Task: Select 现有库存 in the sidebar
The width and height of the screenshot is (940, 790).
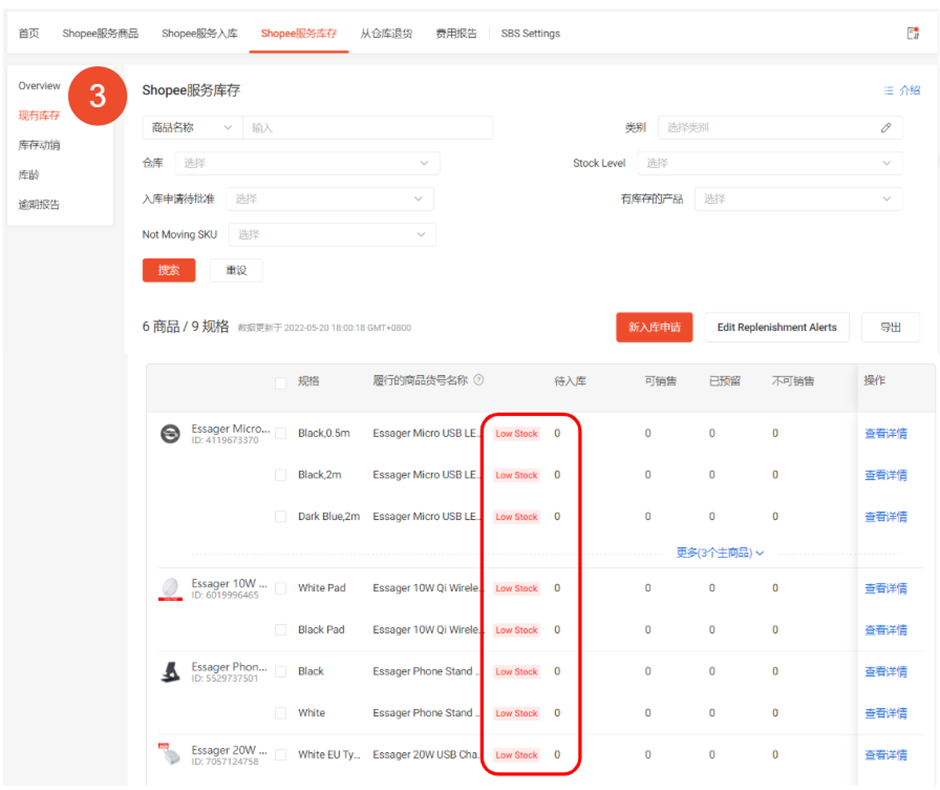Action: coord(39,116)
